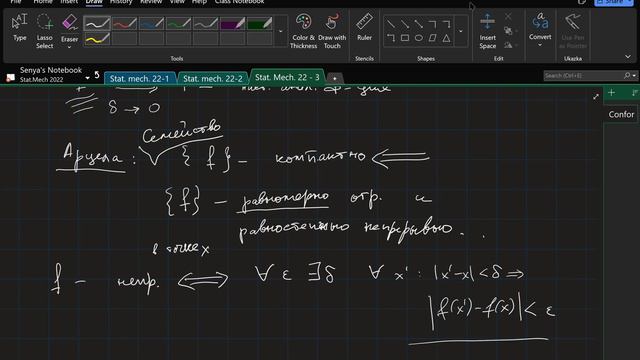Screen dimensions: 640x360
Task: Click the undo arrow beside notebook name
Action: click(x=97, y=75)
